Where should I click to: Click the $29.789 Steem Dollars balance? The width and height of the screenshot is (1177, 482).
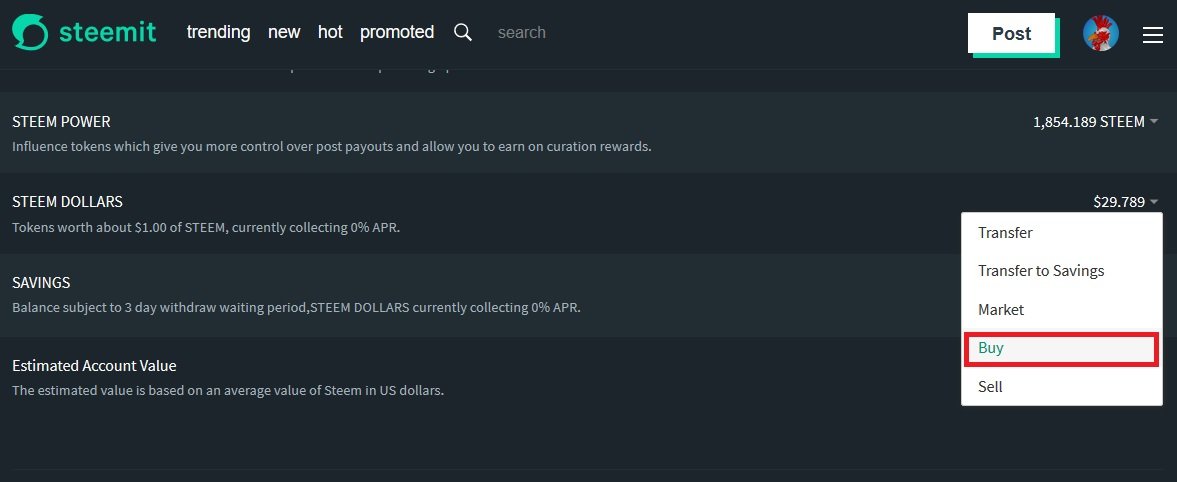click(1119, 201)
